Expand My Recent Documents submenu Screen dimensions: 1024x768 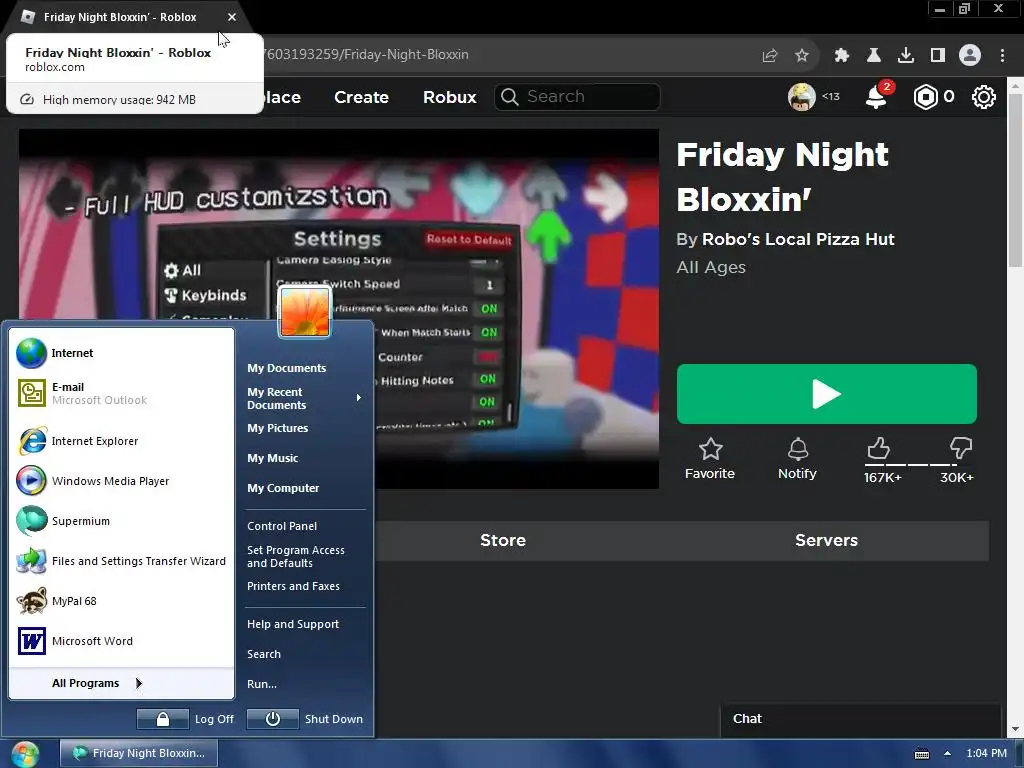point(305,398)
